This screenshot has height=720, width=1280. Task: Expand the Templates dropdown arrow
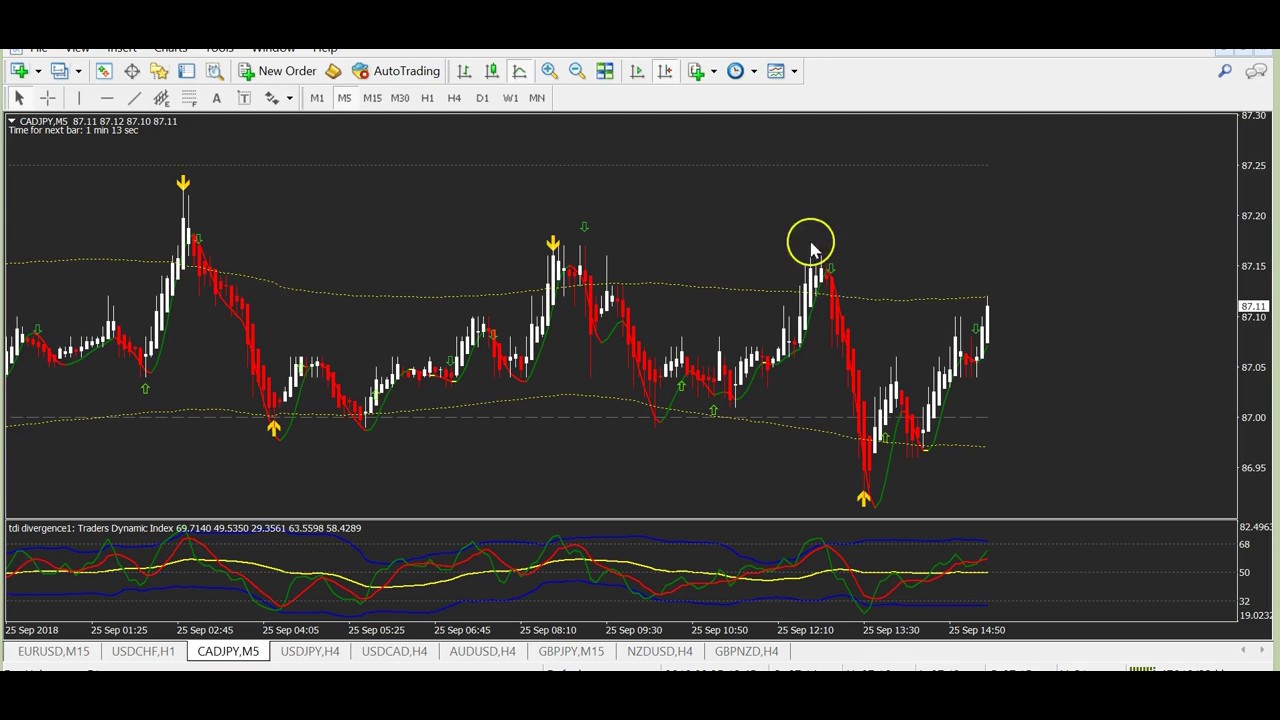click(x=794, y=71)
